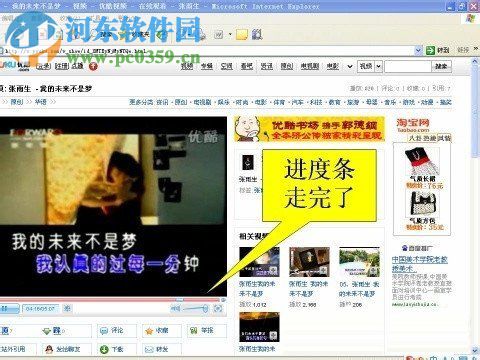
Task: Click the red round icon beside login links
Action: pos(93,66)
